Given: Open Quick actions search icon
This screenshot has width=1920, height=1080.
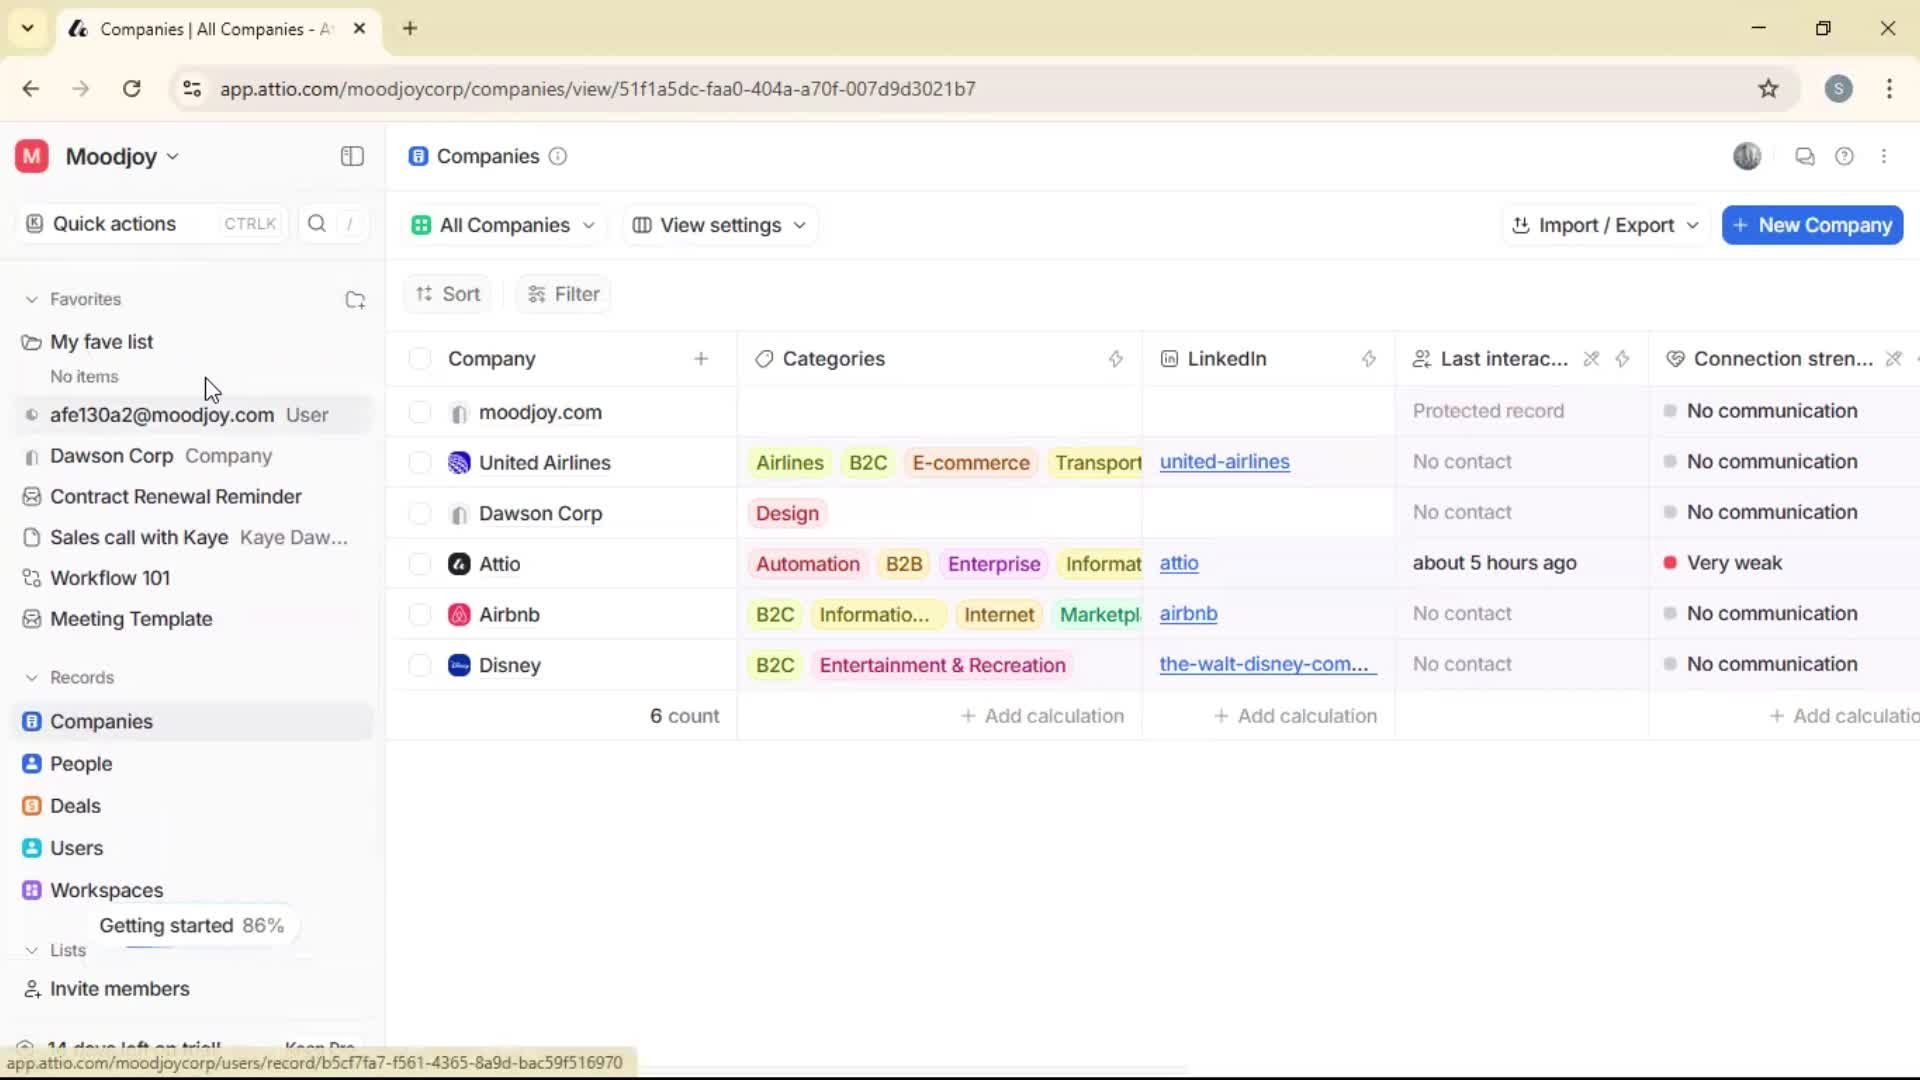Looking at the screenshot, I should (316, 224).
